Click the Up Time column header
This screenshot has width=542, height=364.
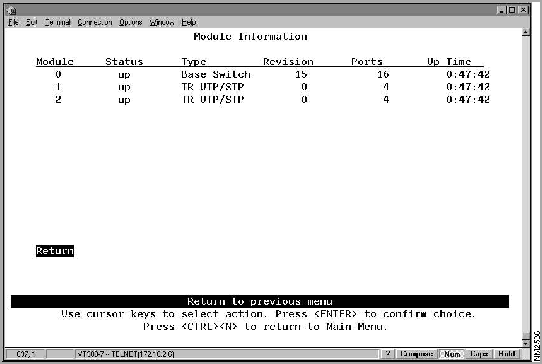[449, 62]
